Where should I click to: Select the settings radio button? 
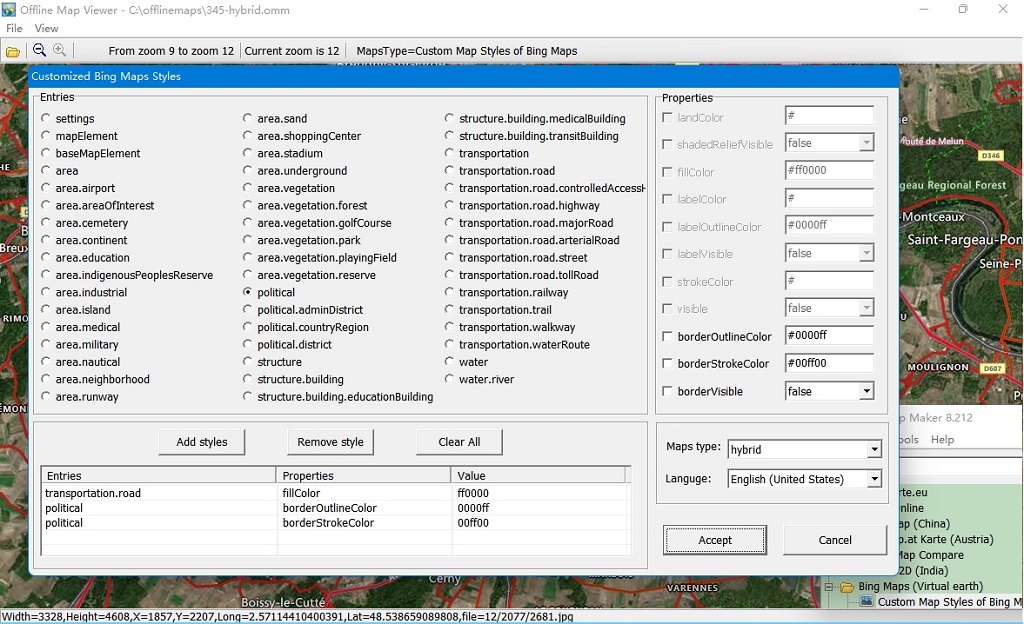click(46, 118)
